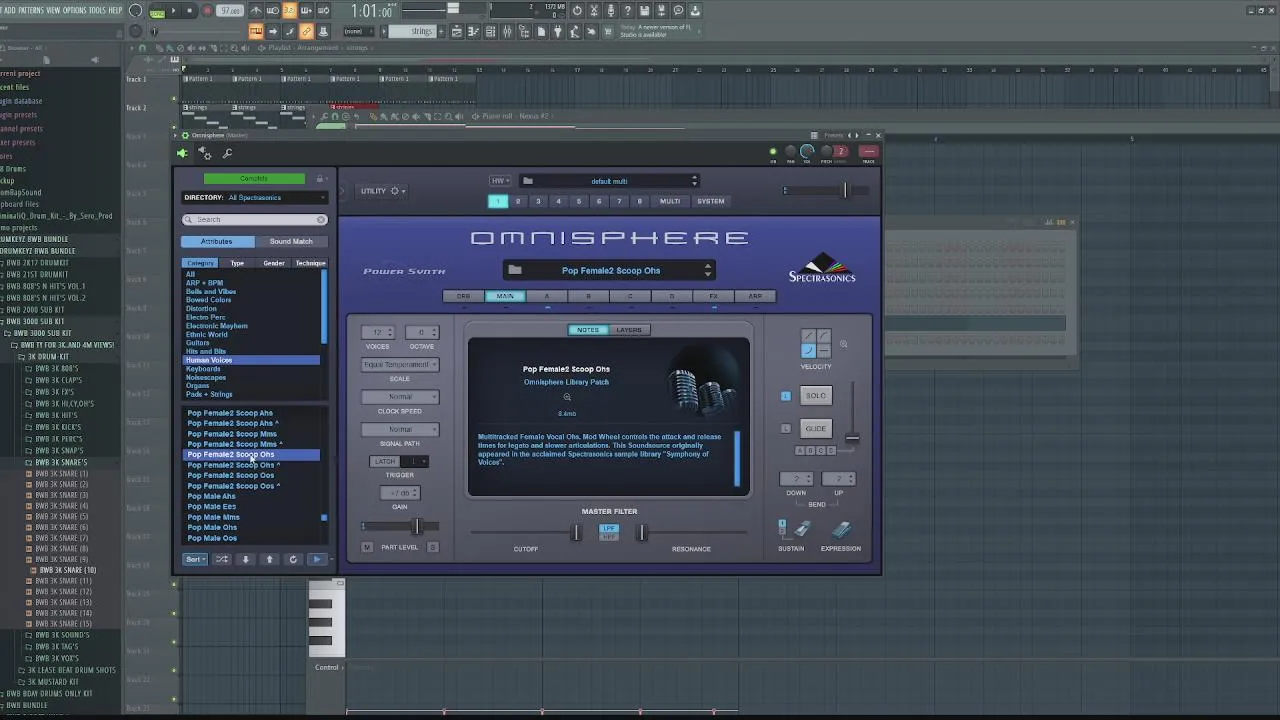Click the Resonance slider handle
Screen dimensions: 1280x720
pos(642,533)
